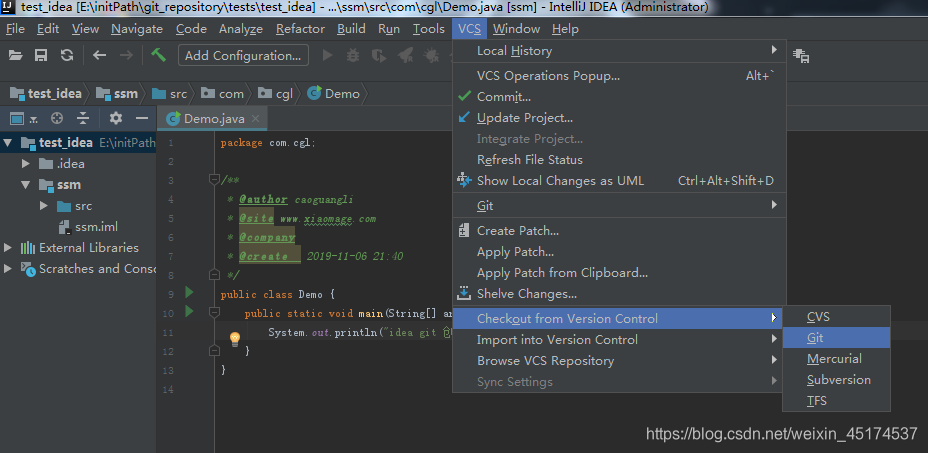
Task: Choose VCS Operations Popup...
Action: pyautogui.click(x=619, y=76)
